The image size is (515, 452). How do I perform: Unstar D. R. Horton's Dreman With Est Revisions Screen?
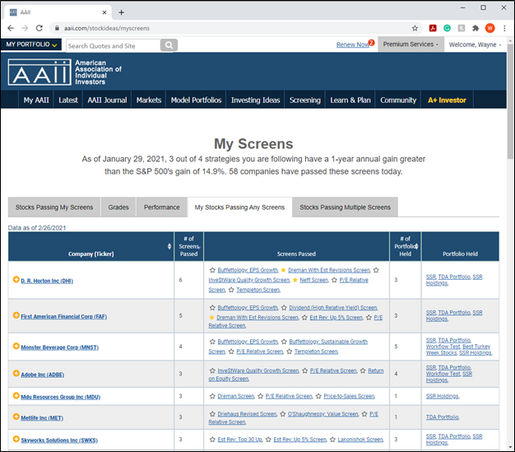tap(283, 270)
